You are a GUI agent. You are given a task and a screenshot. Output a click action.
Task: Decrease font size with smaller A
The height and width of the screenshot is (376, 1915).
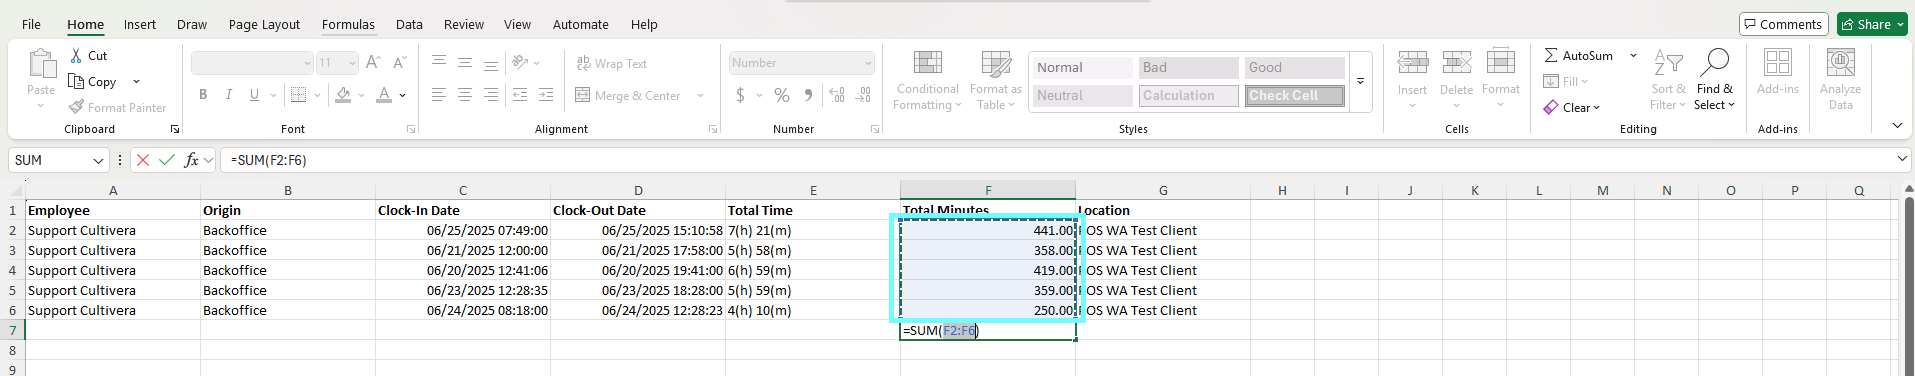(x=399, y=62)
